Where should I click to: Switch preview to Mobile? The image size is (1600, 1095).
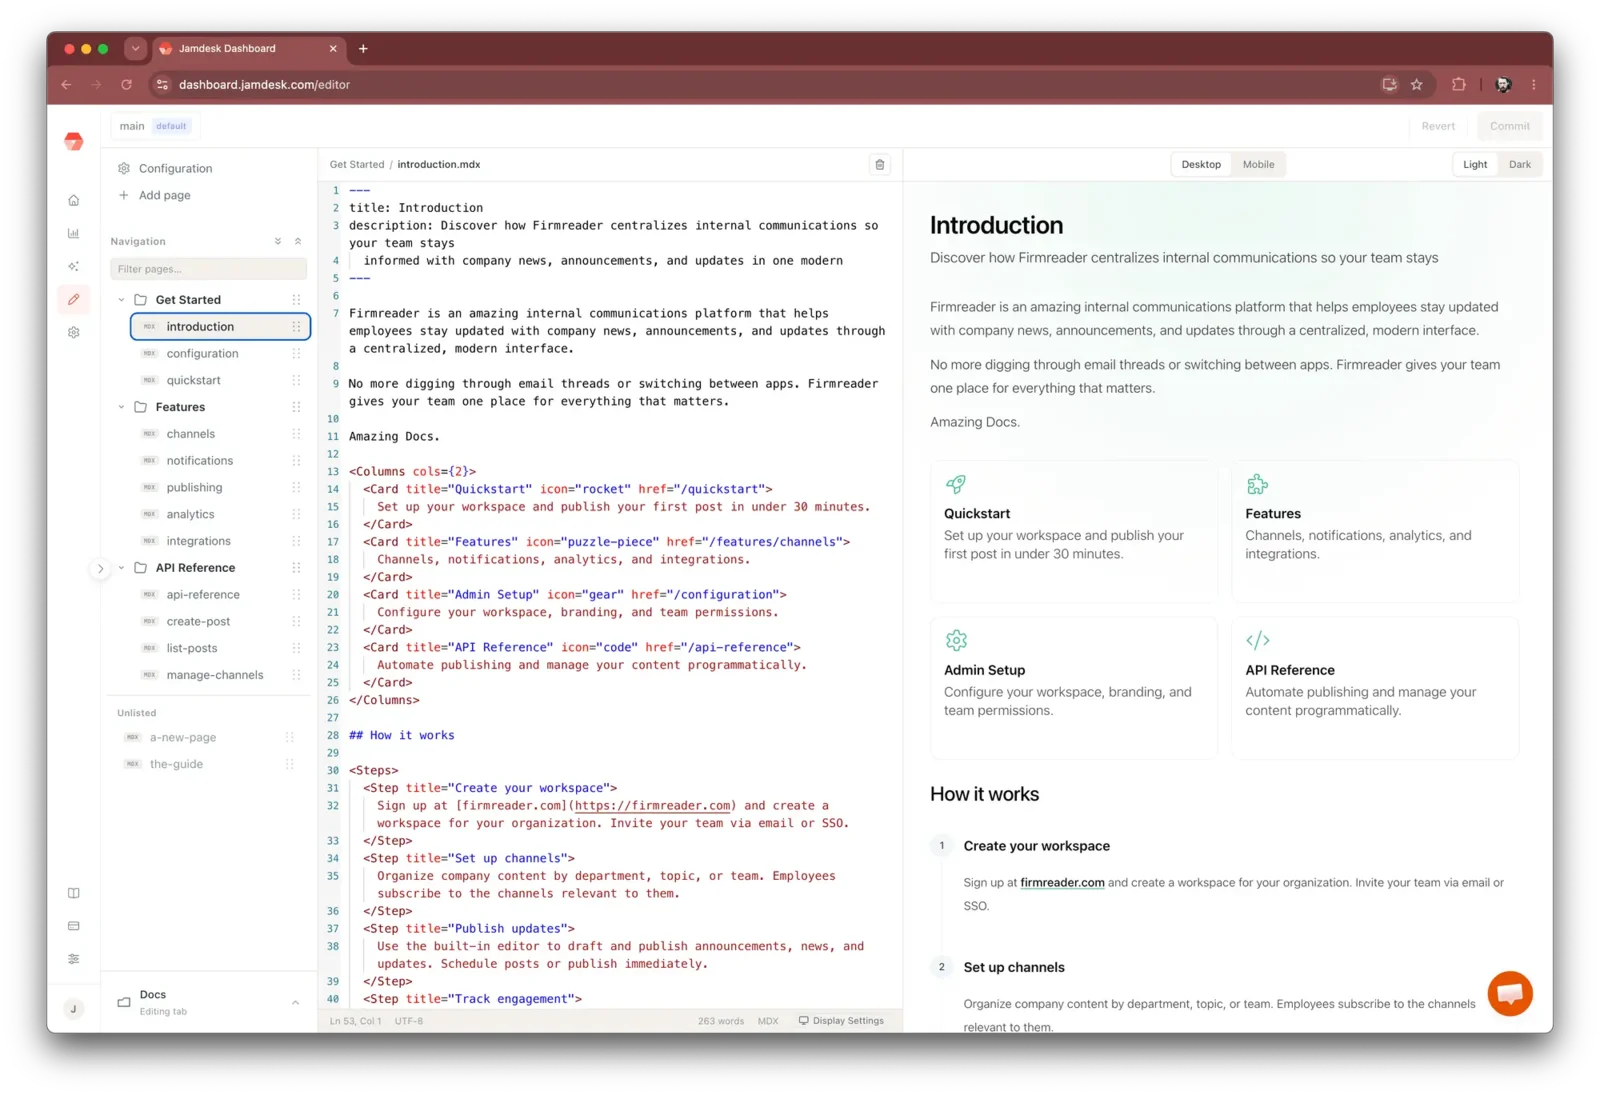[1258, 165]
